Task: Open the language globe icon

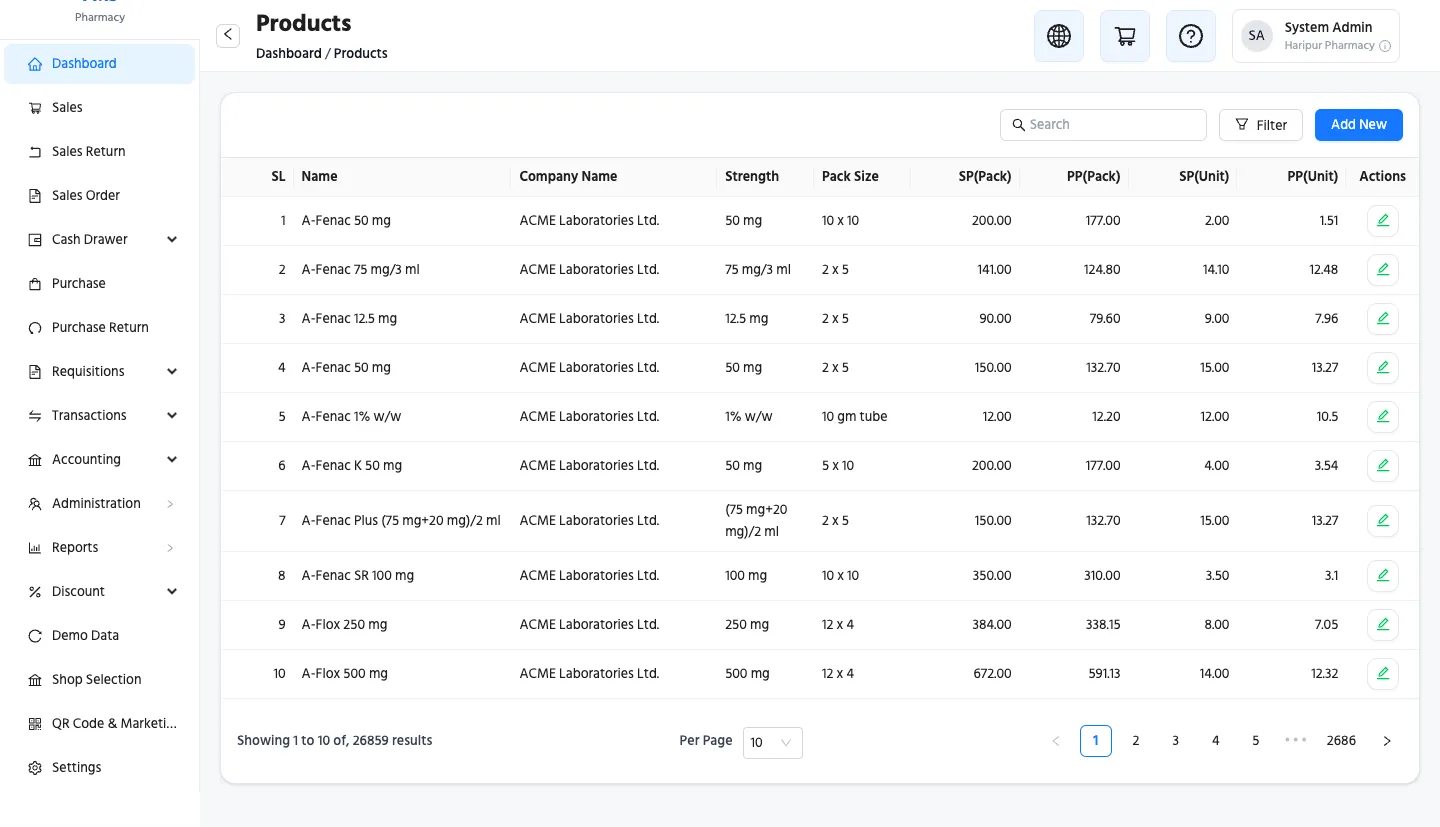Action: (1059, 36)
